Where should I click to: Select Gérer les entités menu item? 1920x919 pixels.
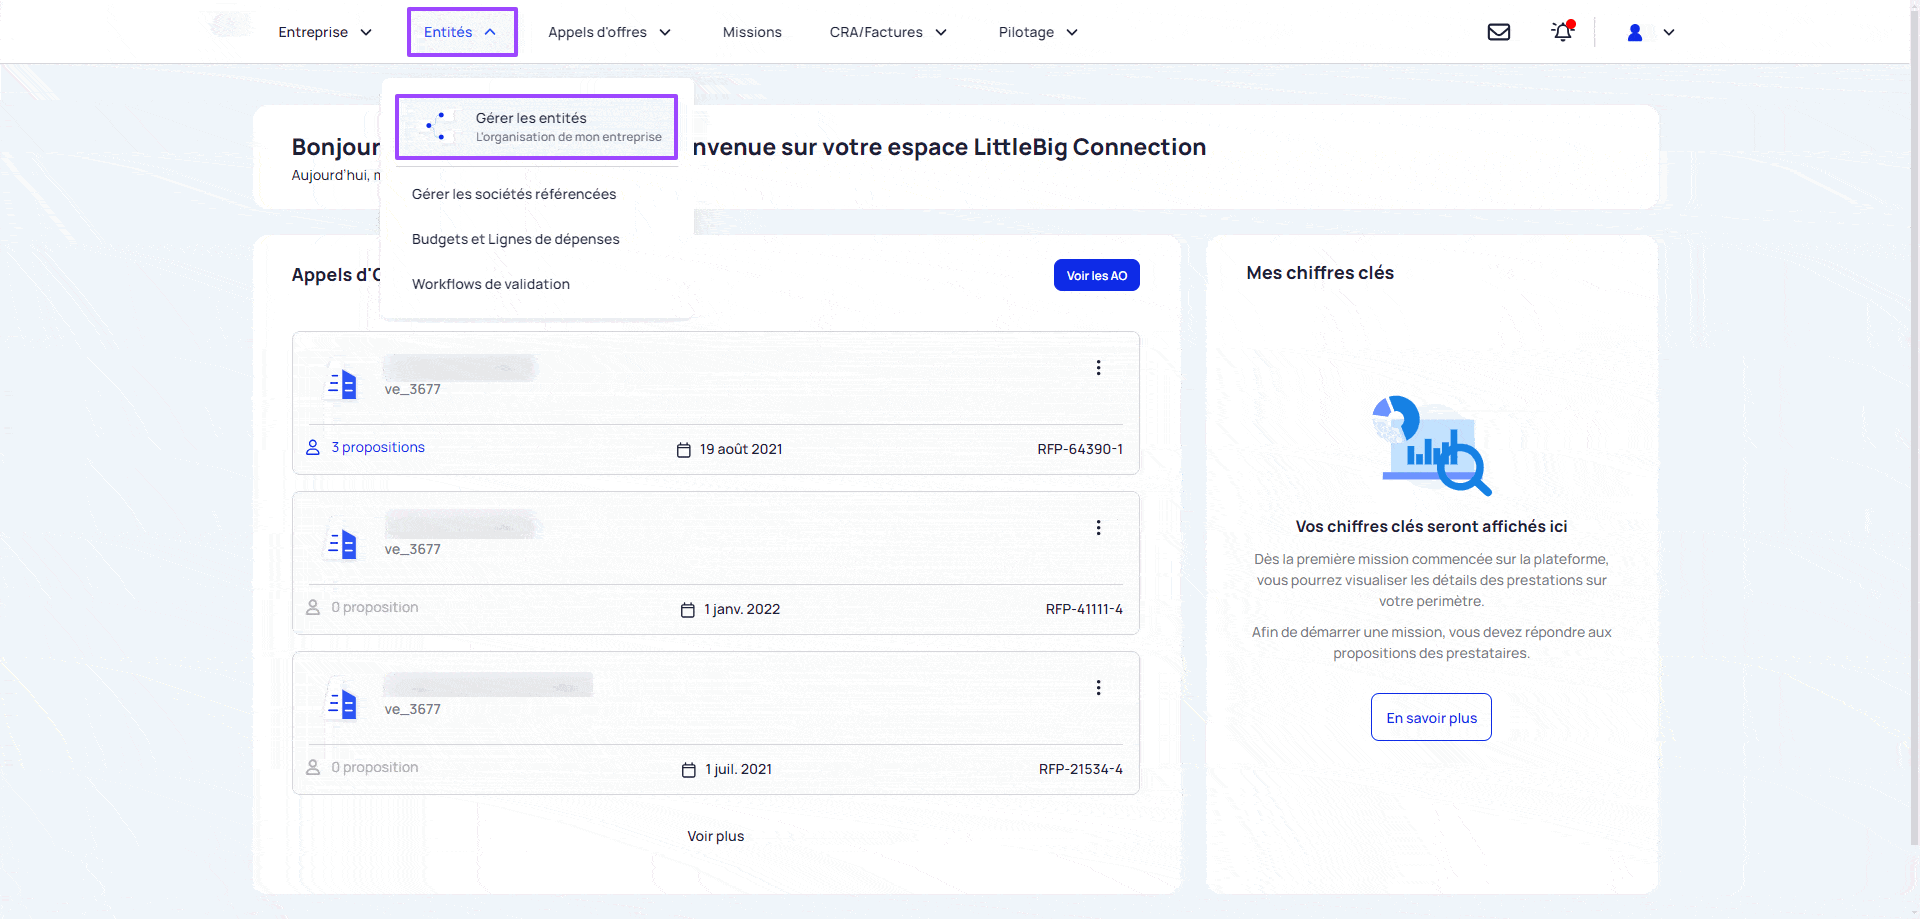pos(536,127)
